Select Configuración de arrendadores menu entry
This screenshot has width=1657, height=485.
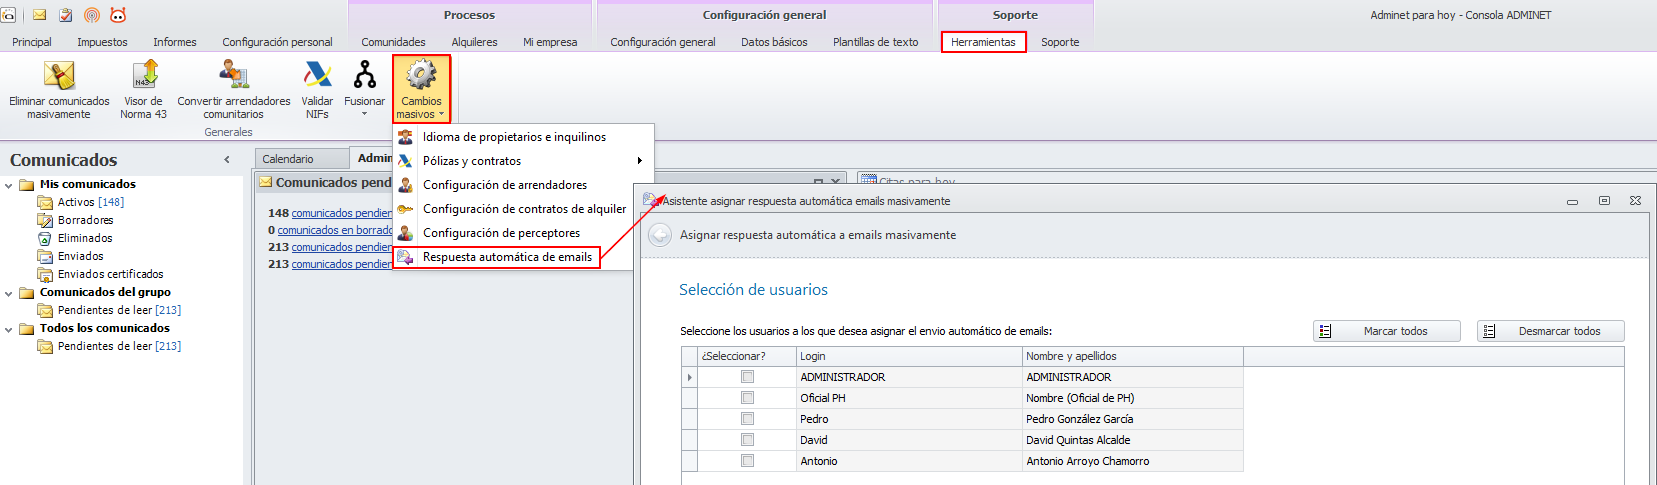click(x=505, y=185)
